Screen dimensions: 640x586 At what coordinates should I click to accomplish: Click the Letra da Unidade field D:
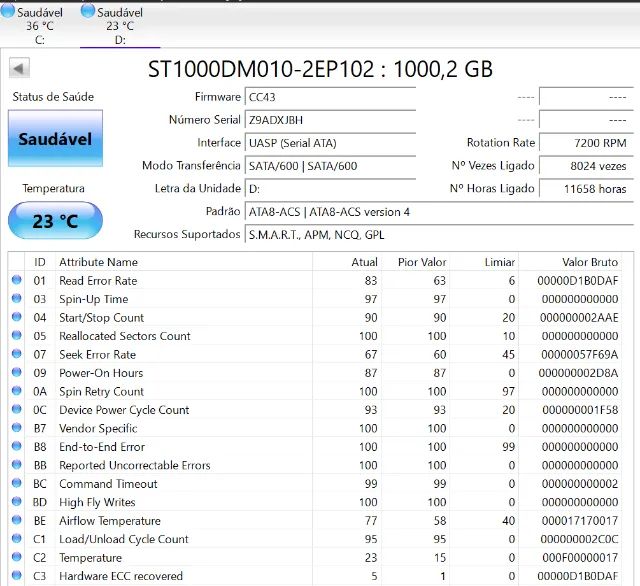[330, 189]
